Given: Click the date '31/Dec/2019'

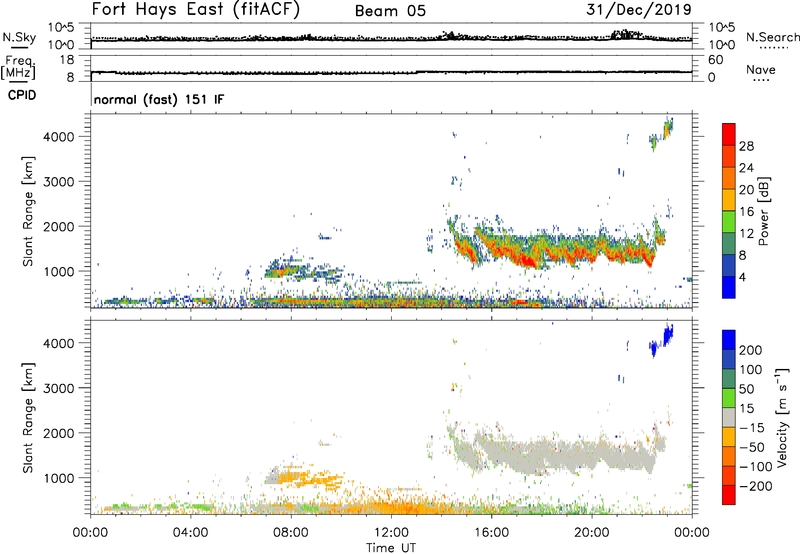Looking at the screenshot, I should tap(639, 9).
